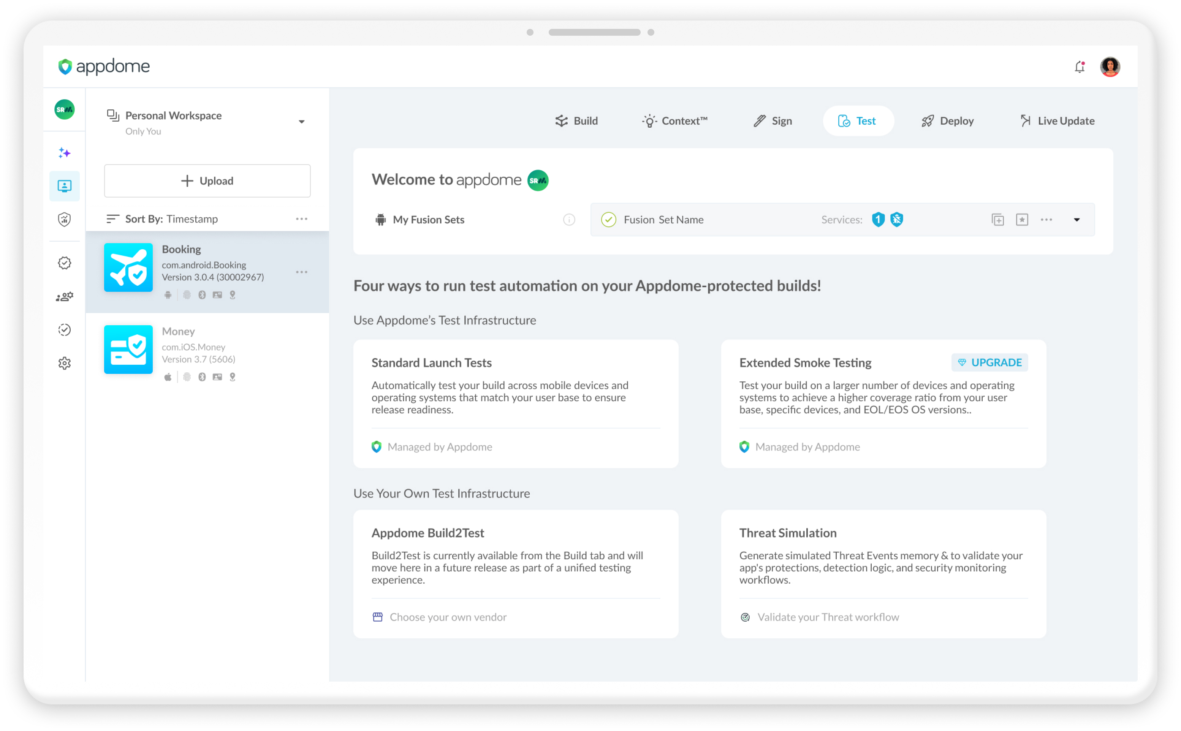Screen dimensions: 1181x731
Task: Open the Standard Launch Tests card
Action: [516, 404]
